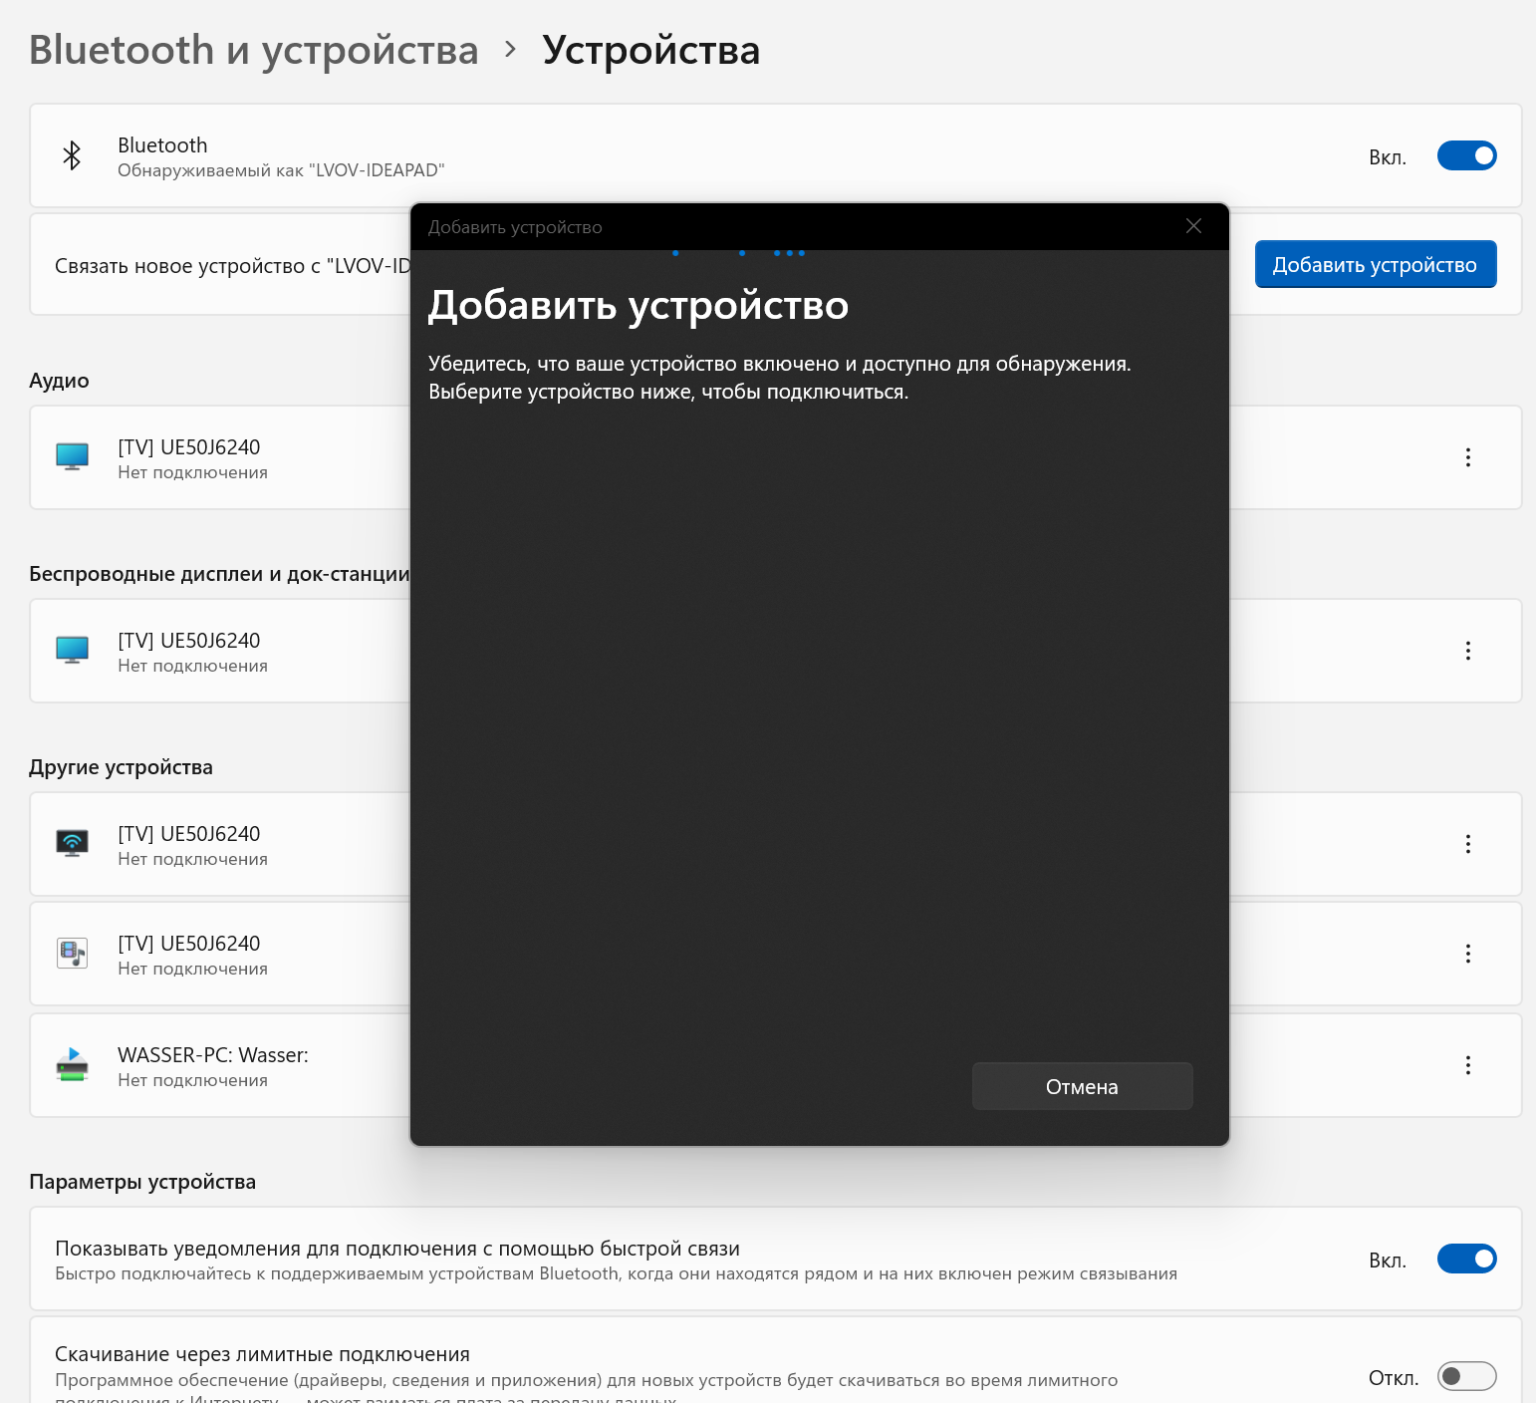Open more options for Аудио TV device
Screen dimensions: 1536x1403
coord(1467,457)
